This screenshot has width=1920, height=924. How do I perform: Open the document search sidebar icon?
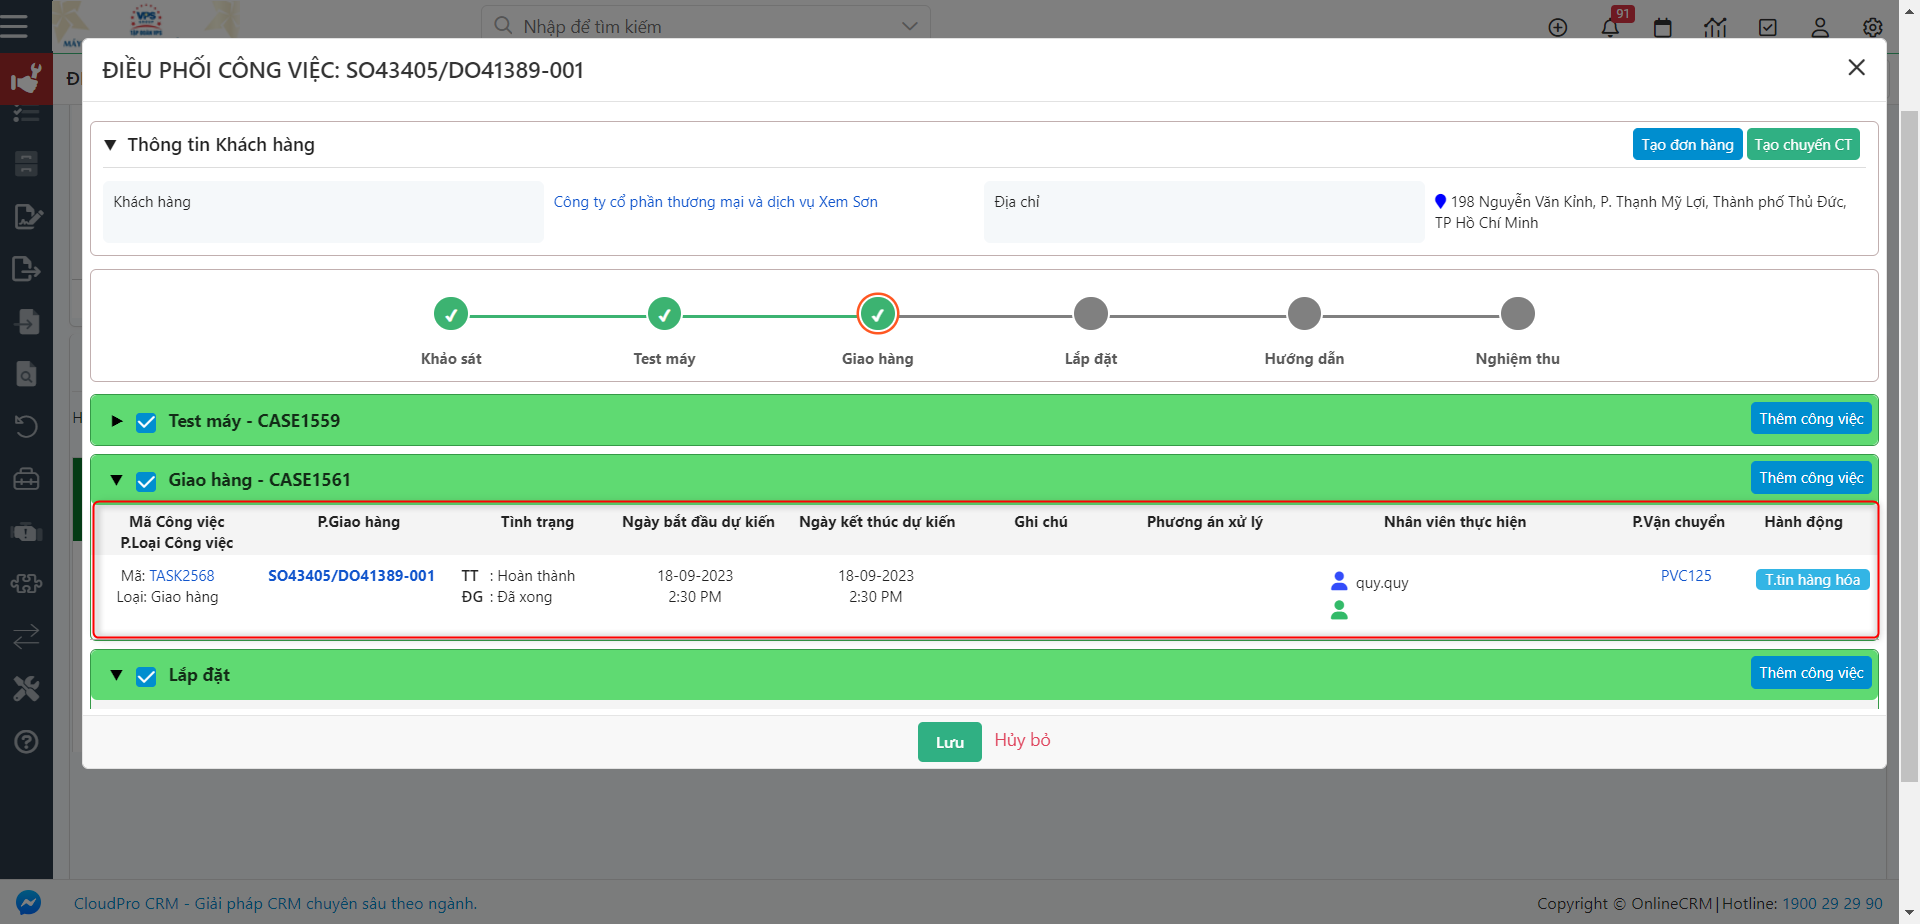pyautogui.click(x=26, y=374)
